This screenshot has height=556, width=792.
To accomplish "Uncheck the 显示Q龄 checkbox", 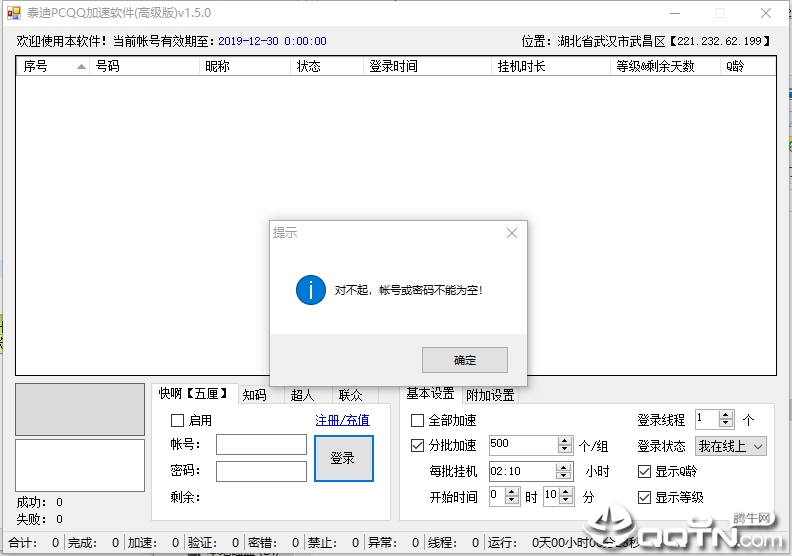I will click(x=644, y=471).
